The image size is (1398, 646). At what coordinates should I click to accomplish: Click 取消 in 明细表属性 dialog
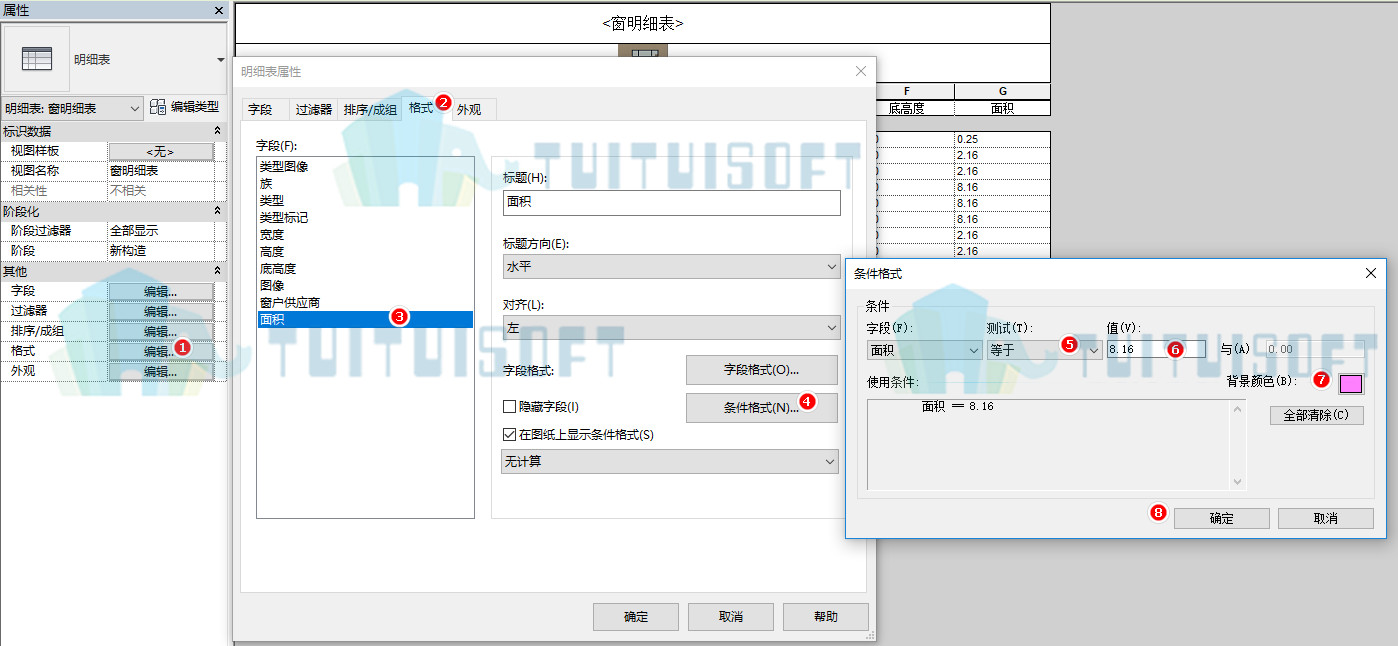731,617
